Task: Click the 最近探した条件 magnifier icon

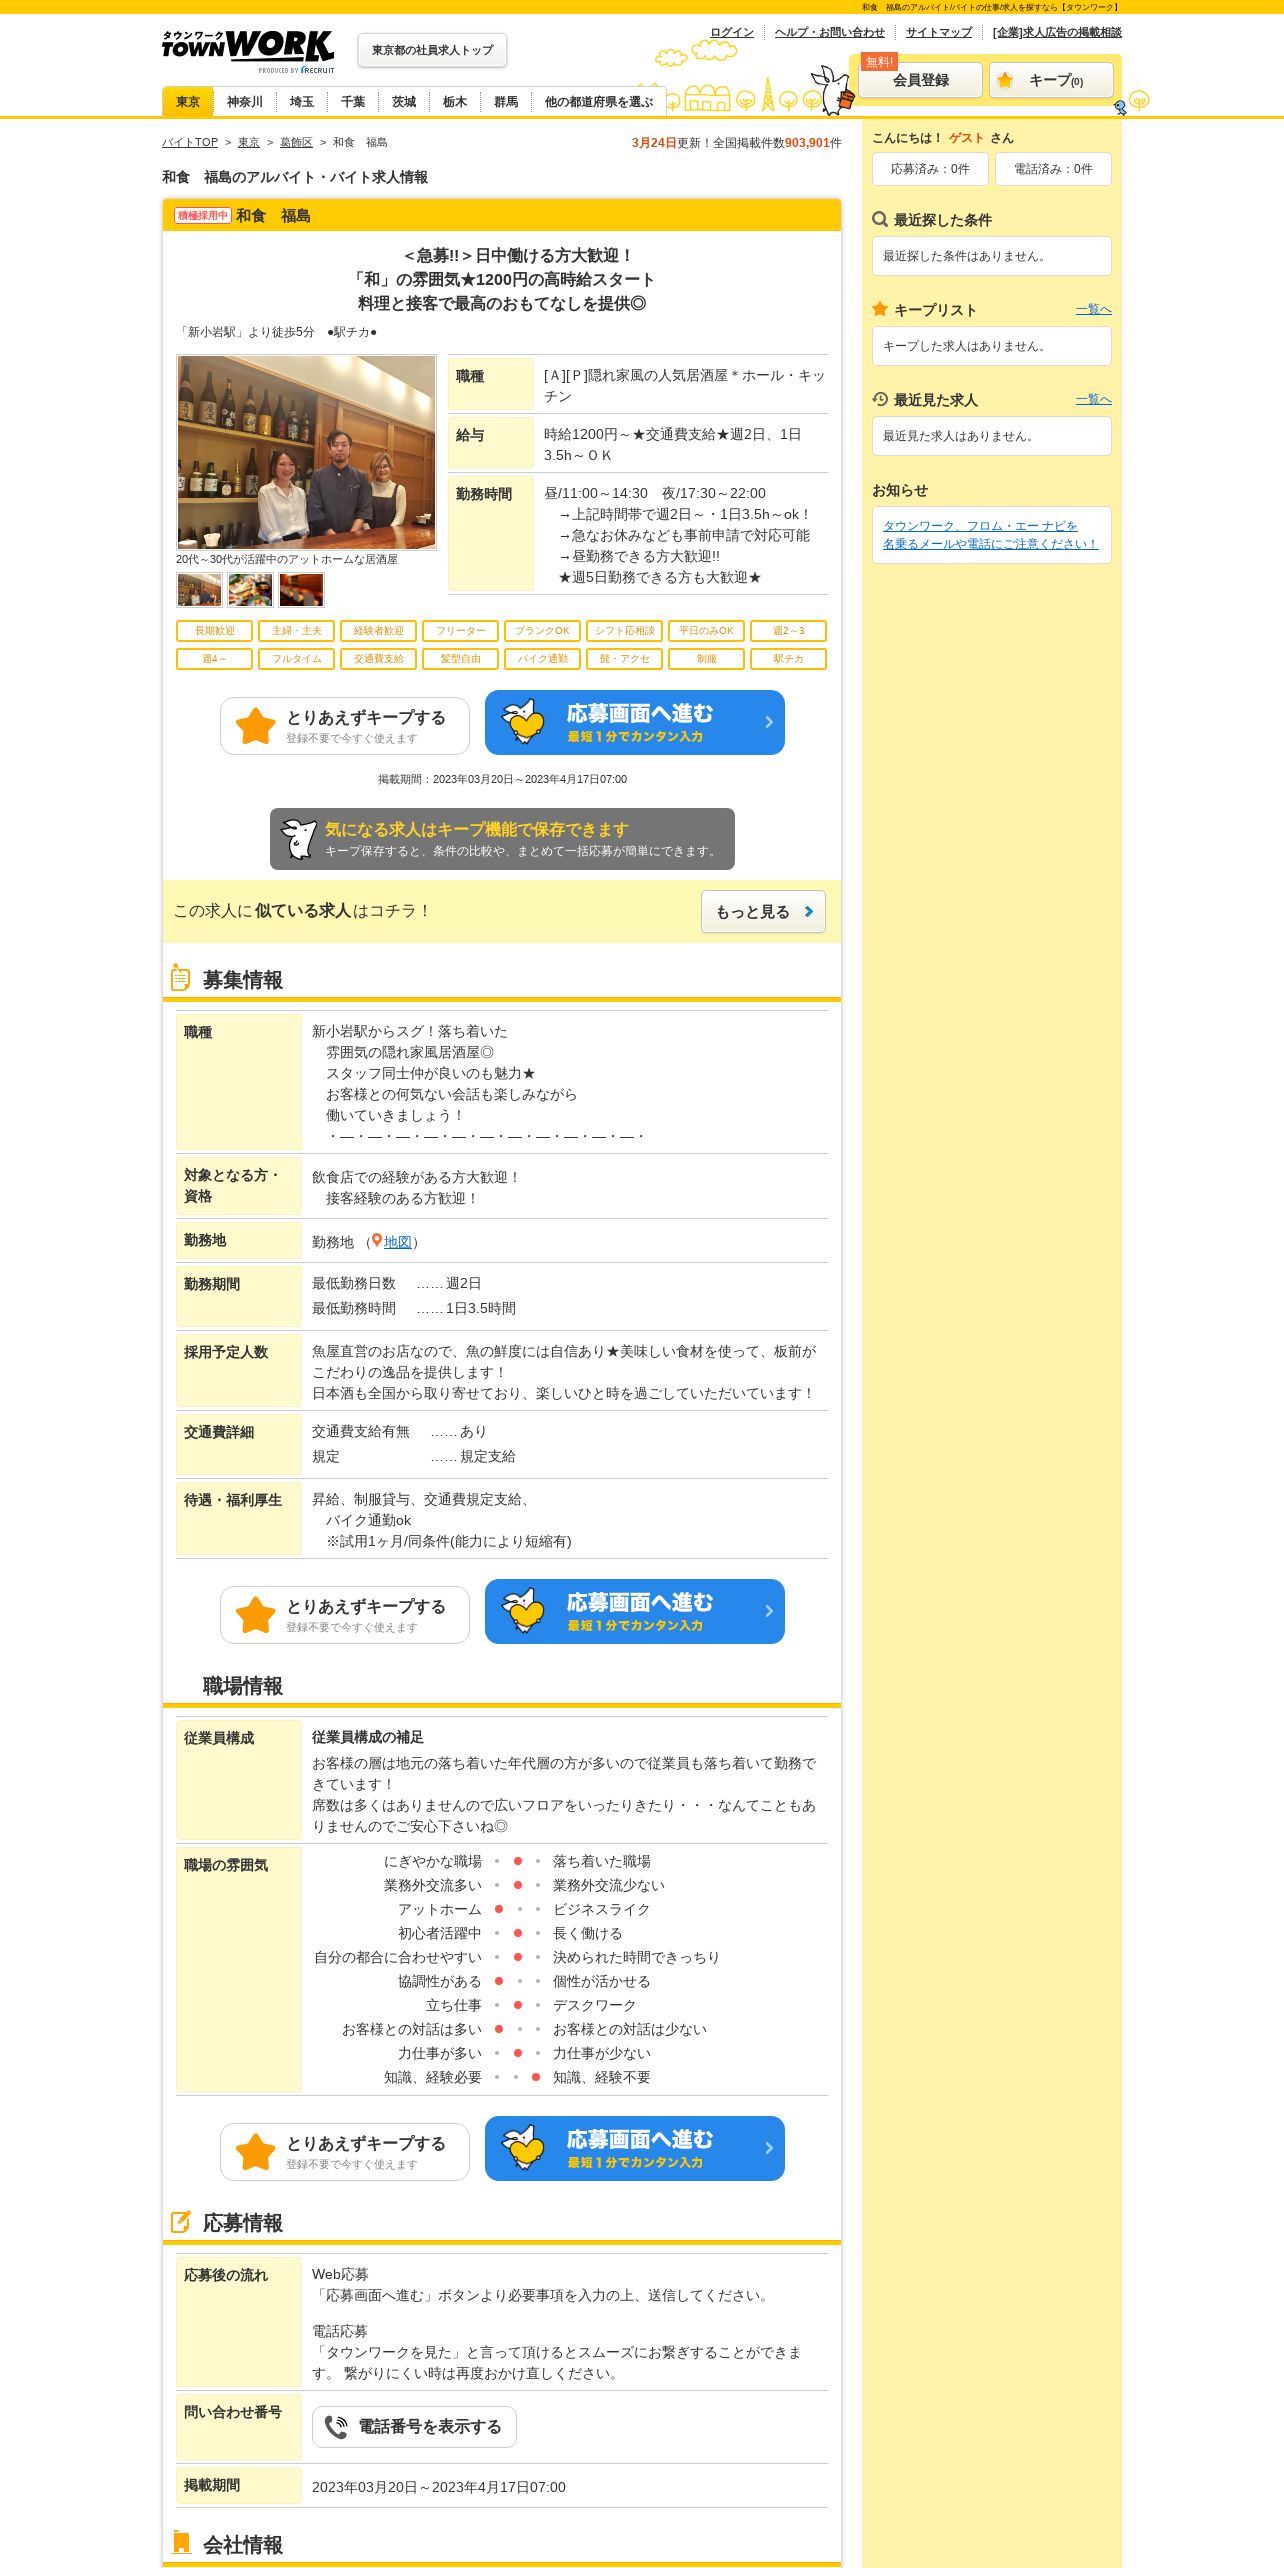Action: coord(880,219)
